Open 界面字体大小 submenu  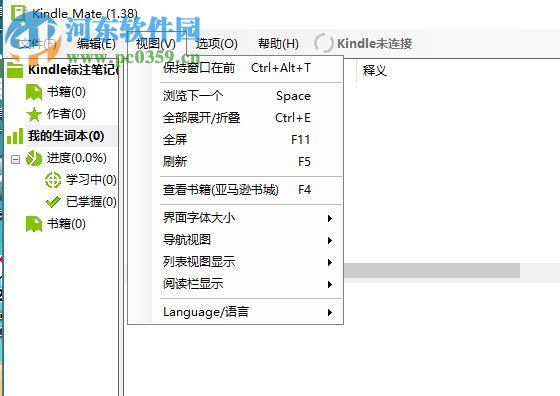point(236,218)
